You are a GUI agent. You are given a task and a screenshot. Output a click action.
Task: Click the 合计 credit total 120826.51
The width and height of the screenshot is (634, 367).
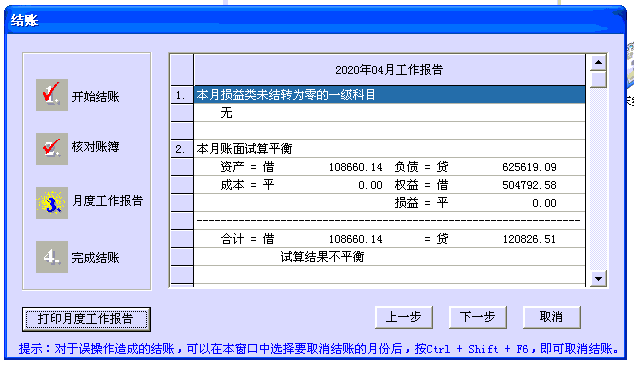[x=529, y=239]
